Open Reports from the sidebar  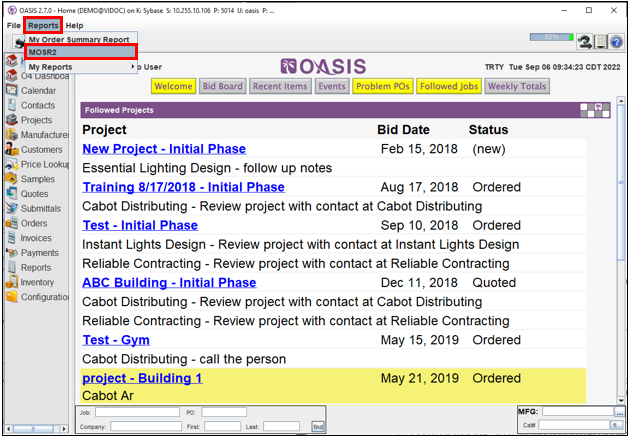29,268
